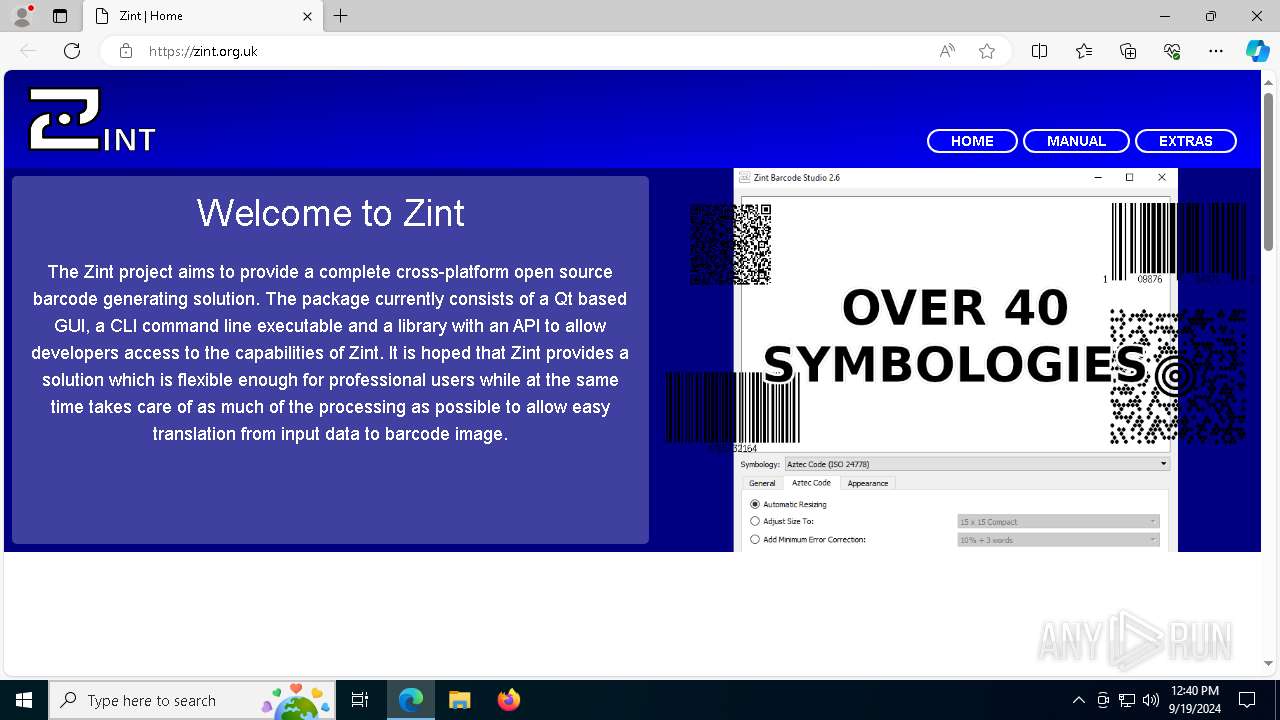Click the Welcome to Zint heading

(x=331, y=213)
